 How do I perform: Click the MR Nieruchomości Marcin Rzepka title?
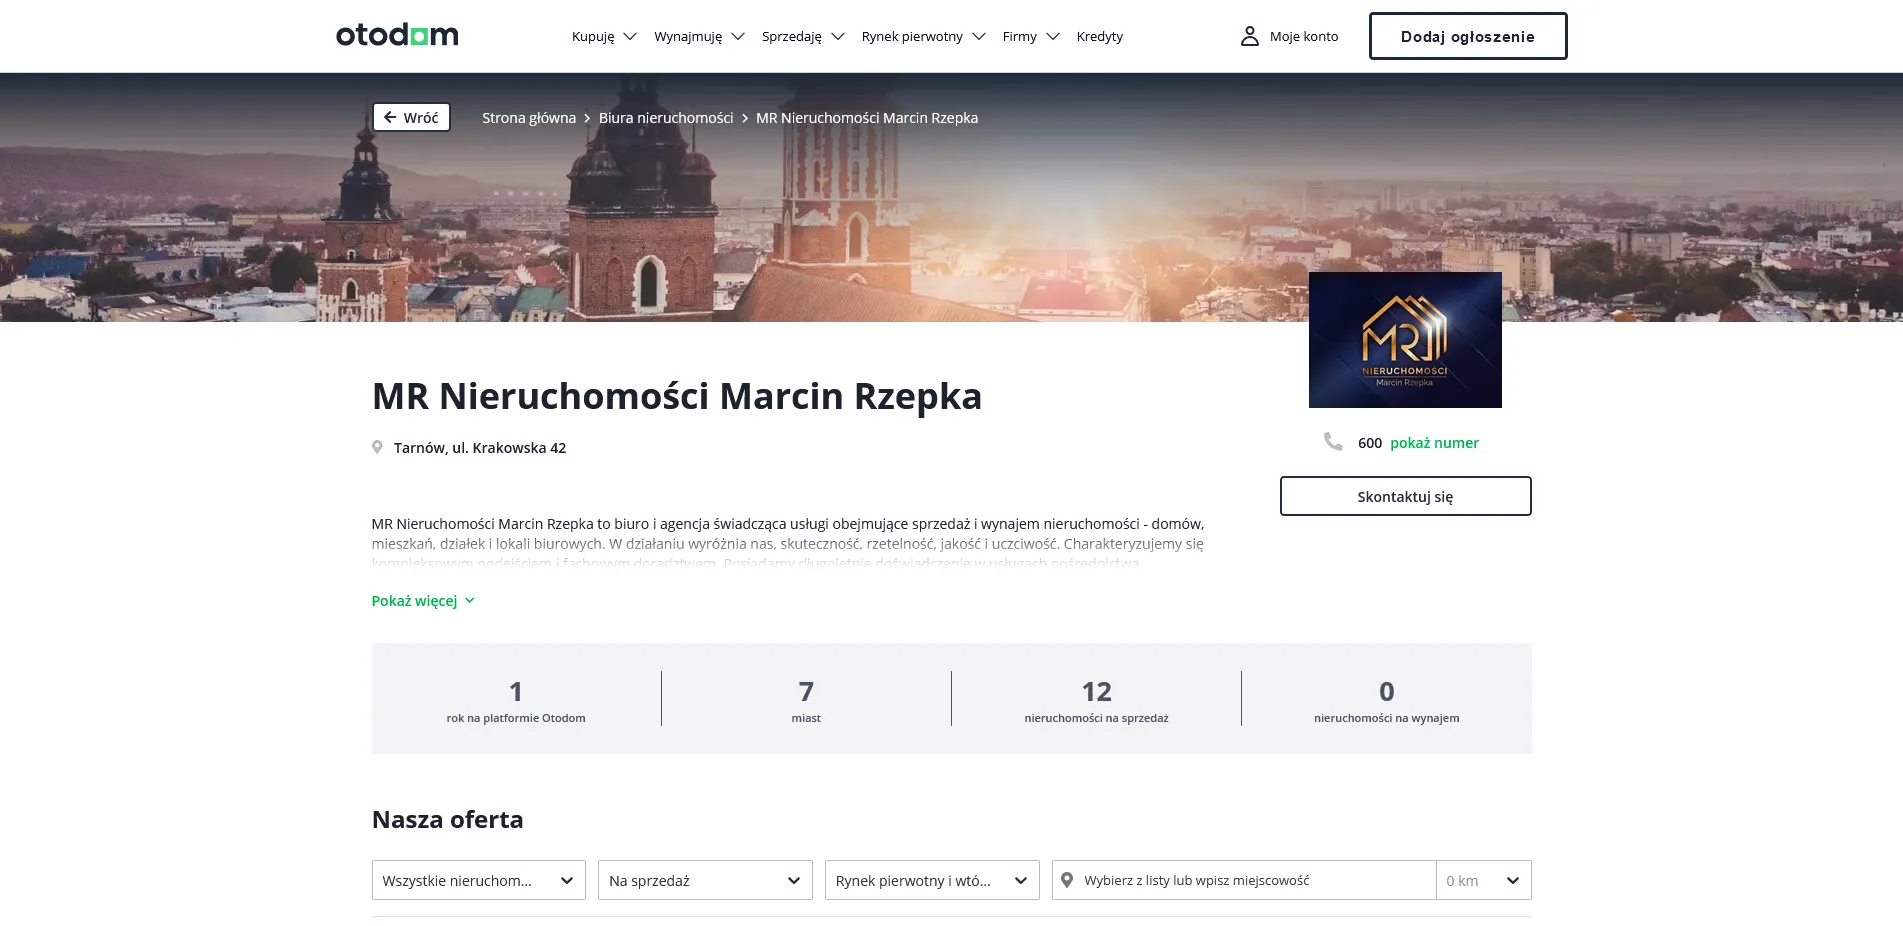coord(677,396)
